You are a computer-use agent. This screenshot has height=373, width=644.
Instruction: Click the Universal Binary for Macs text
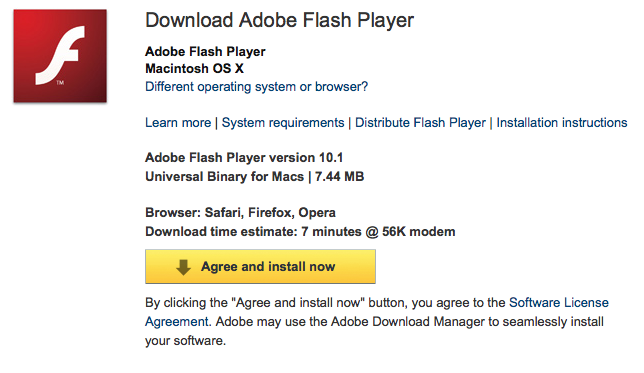coord(224,177)
